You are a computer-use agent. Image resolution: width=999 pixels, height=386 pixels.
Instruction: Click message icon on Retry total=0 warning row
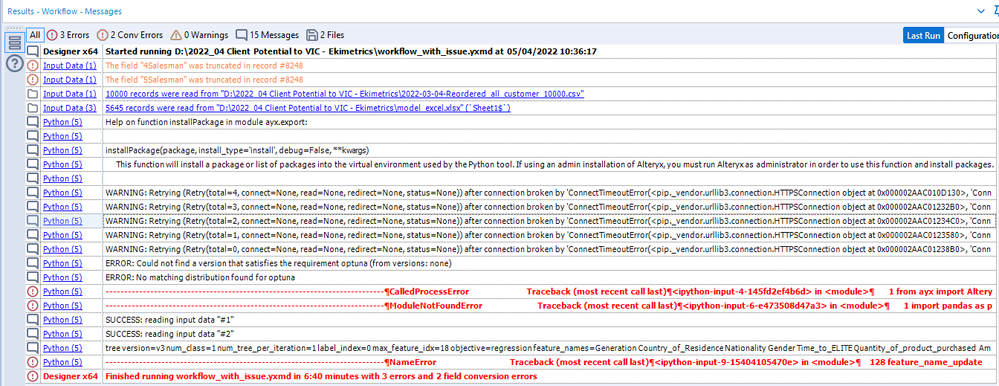point(32,249)
